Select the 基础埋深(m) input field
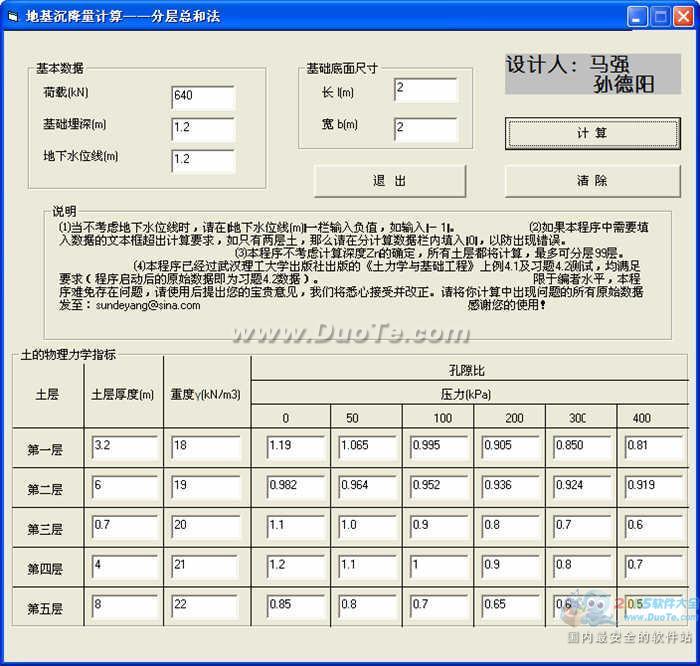 click(x=203, y=129)
